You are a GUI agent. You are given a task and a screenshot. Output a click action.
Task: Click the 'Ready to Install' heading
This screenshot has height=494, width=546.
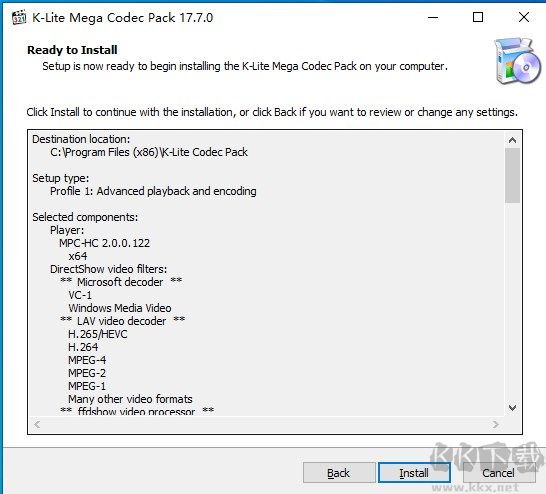[x=72, y=50]
